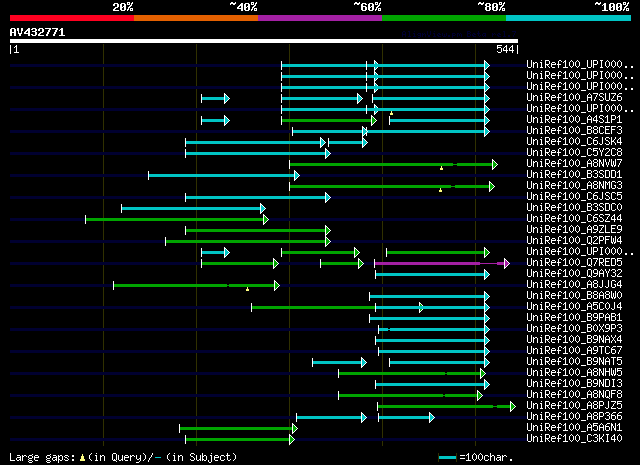The height and width of the screenshot is (465, 640).
Task: Select the UniRef100_A5A6N1 label
Action: coord(574,428)
